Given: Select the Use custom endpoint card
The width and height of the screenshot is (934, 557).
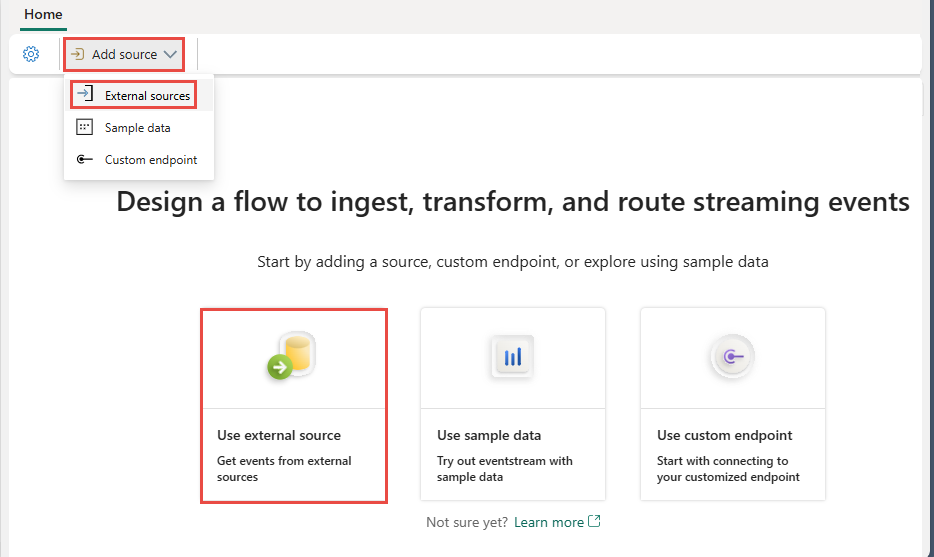Looking at the screenshot, I should [733, 404].
